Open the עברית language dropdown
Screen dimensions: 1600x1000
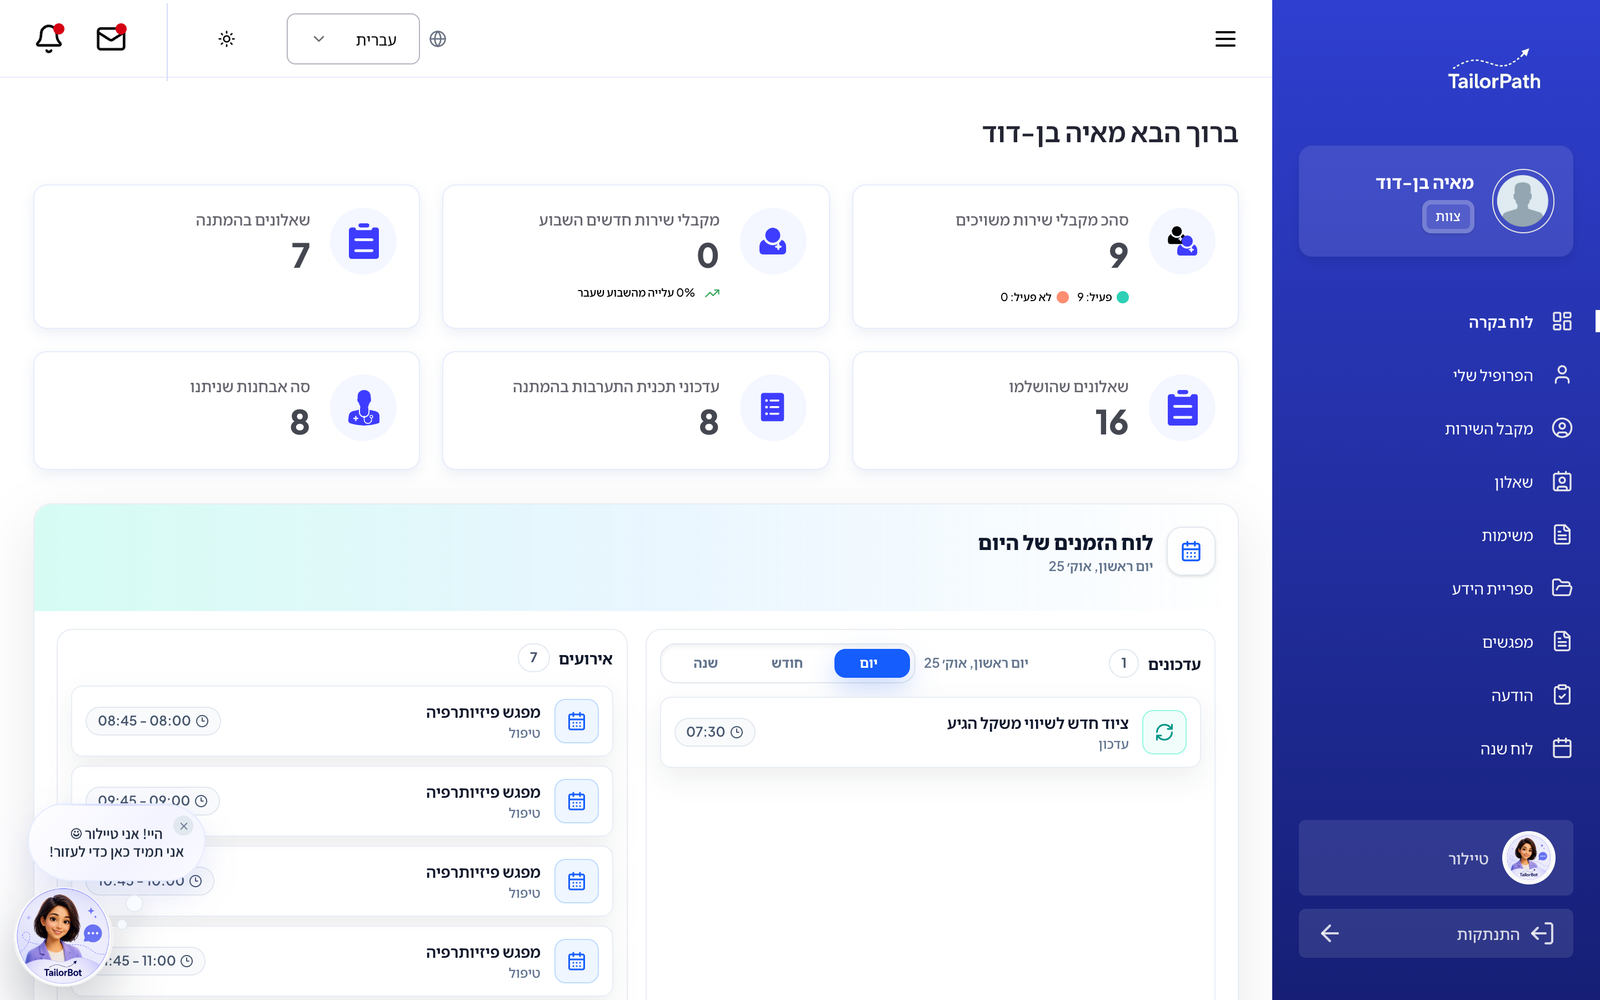coord(353,39)
